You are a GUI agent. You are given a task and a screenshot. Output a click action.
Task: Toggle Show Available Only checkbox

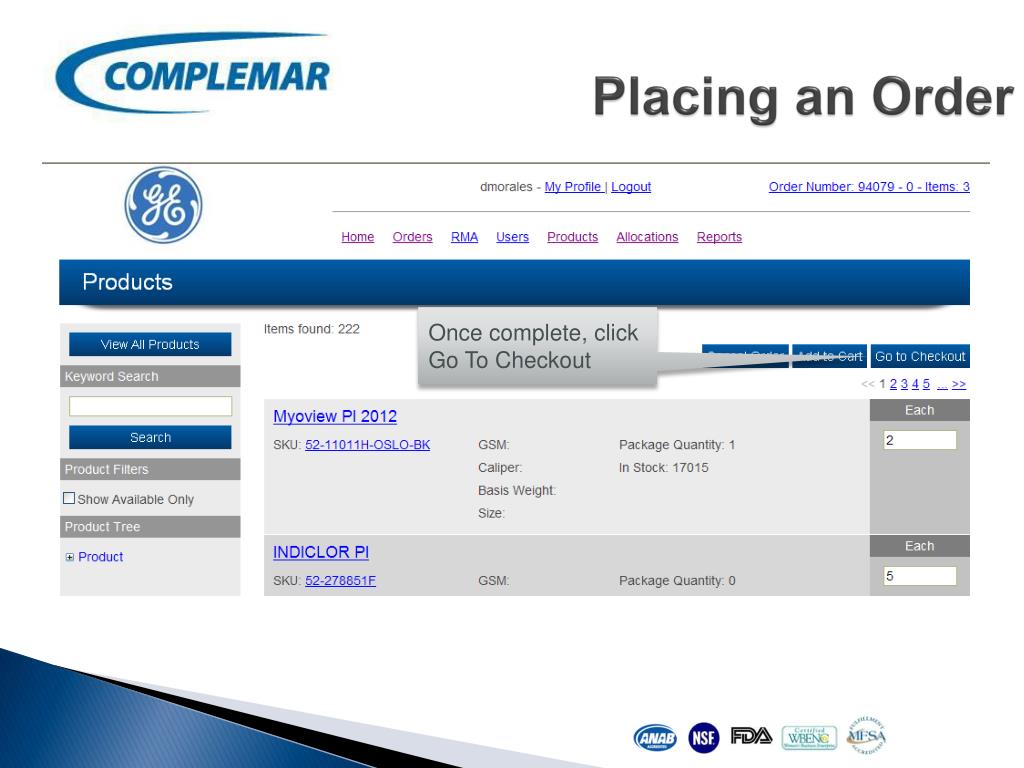pyautogui.click(x=69, y=498)
